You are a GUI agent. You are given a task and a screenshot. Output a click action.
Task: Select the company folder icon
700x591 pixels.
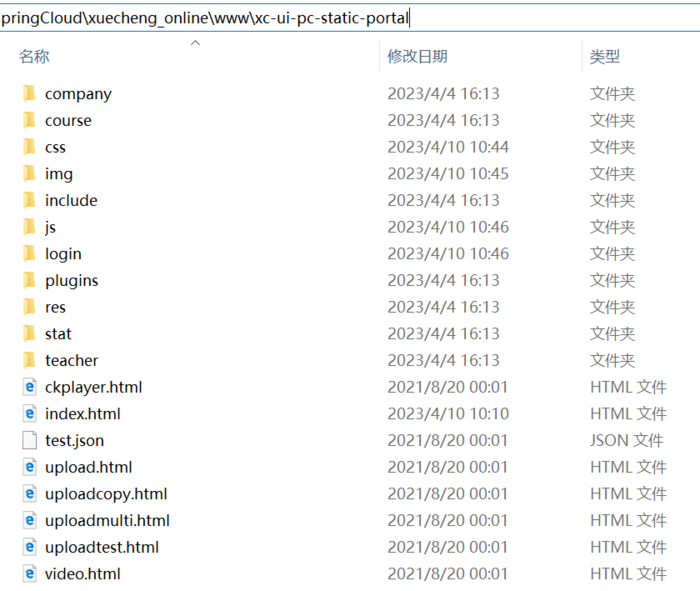coord(29,94)
